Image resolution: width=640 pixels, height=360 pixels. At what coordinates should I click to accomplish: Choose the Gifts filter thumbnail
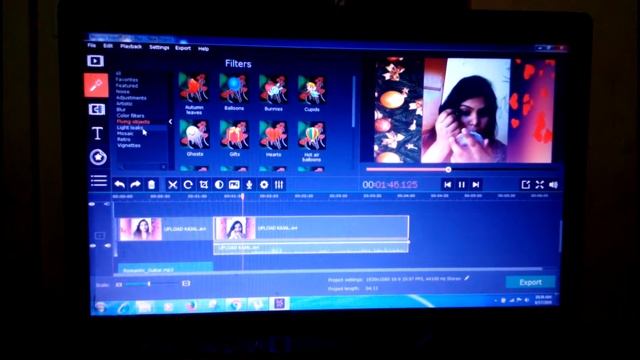234,135
